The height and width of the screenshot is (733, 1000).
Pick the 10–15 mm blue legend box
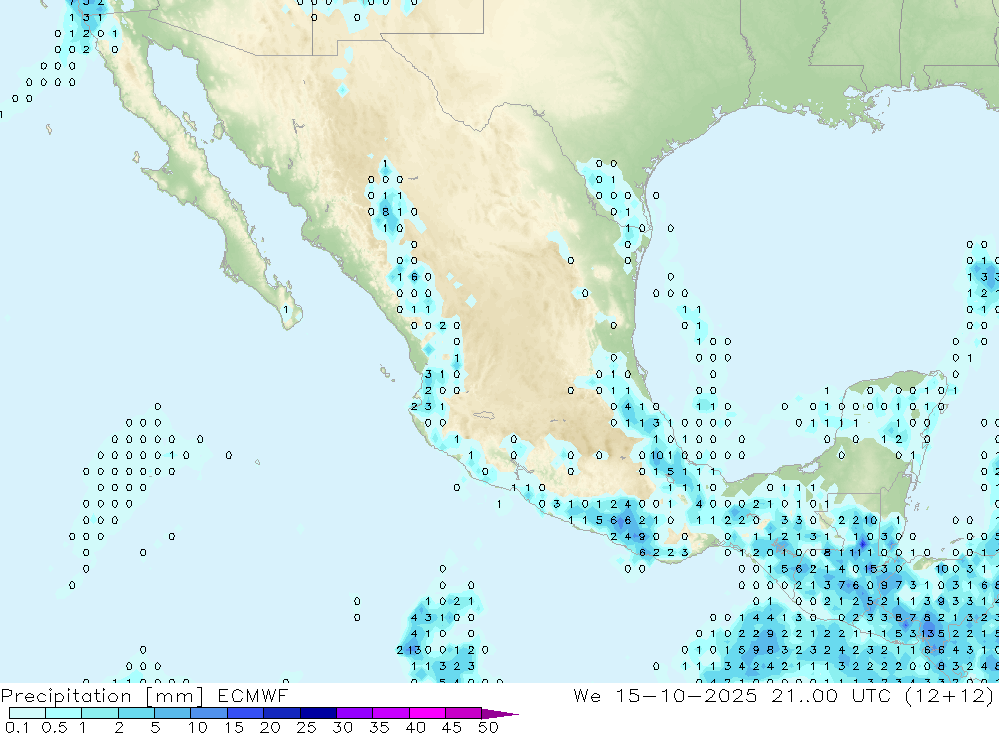[209, 713]
